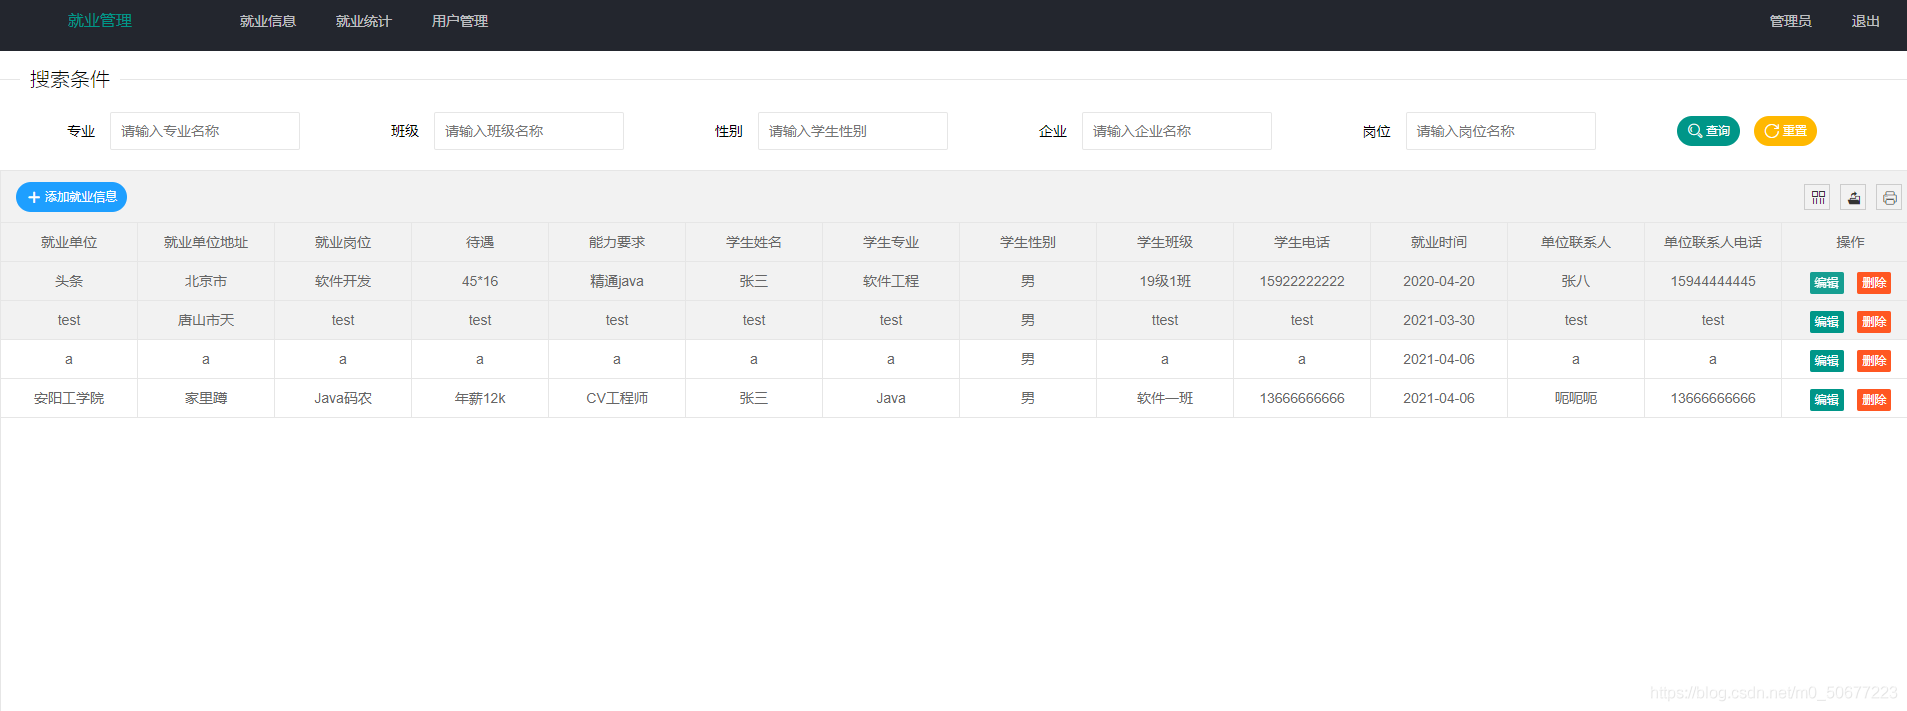The width and height of the screenshot is (1907, 711).
Task: Focus the 企业 name input field
Action: click(x=1177, y=131)
